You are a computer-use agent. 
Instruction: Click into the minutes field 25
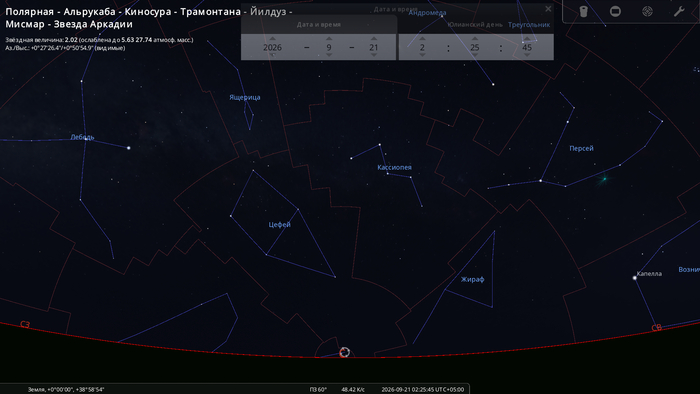point(475,47)
